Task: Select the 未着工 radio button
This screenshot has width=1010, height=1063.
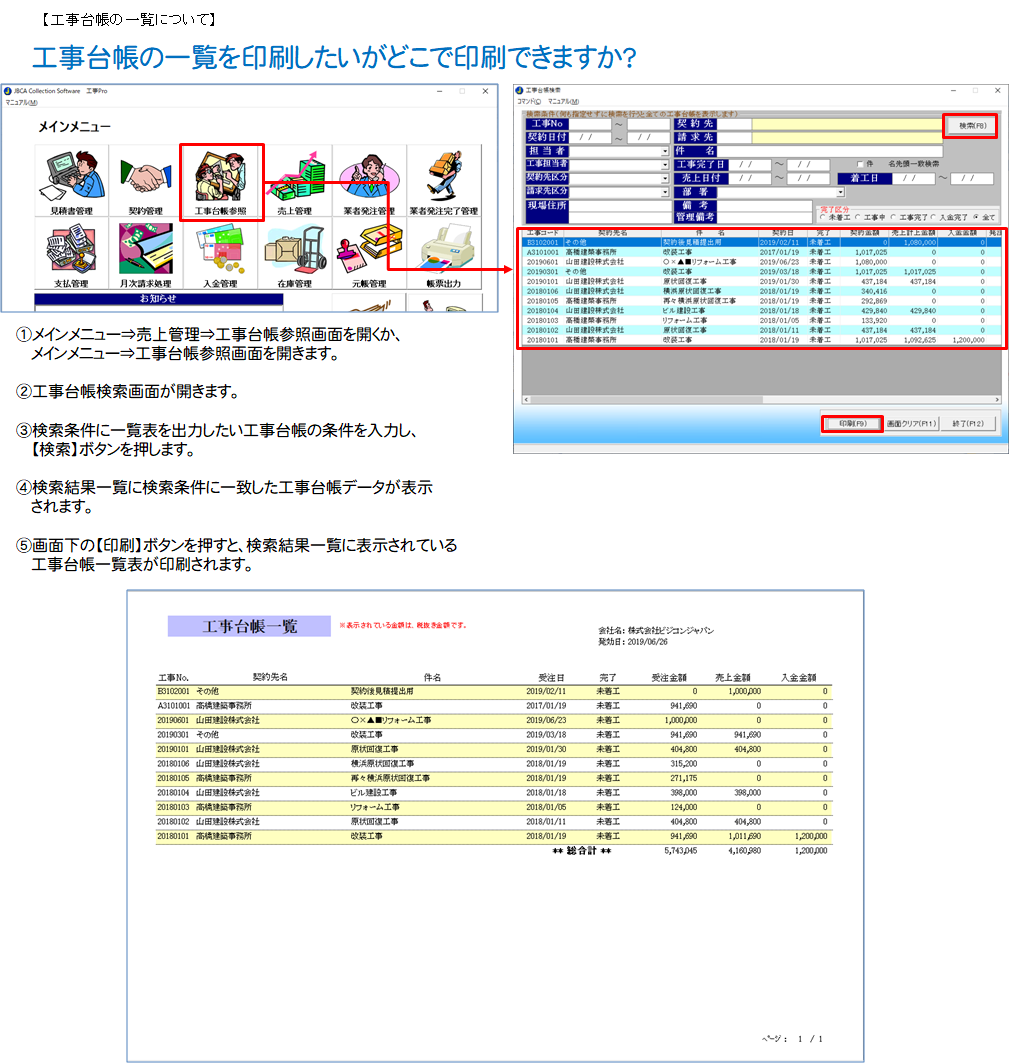Action: 823,217
